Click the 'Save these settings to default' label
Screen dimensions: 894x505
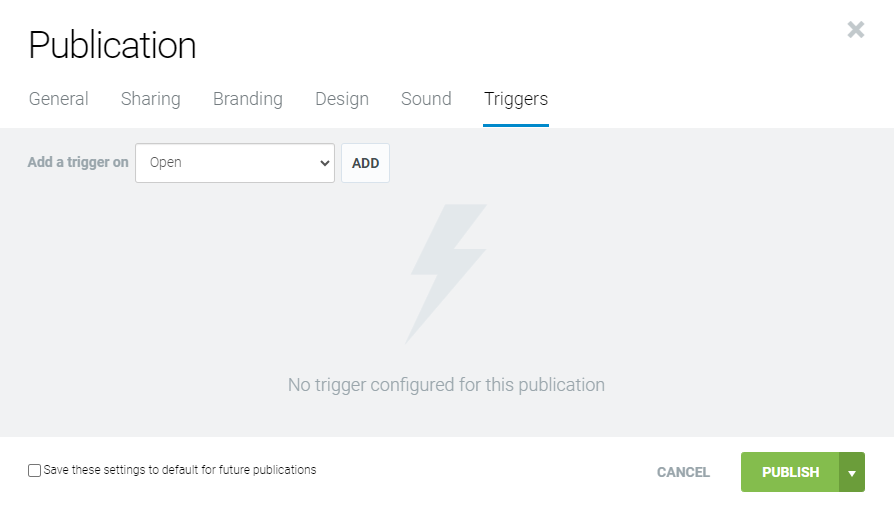pyautogui.click(x=180, y=470)
